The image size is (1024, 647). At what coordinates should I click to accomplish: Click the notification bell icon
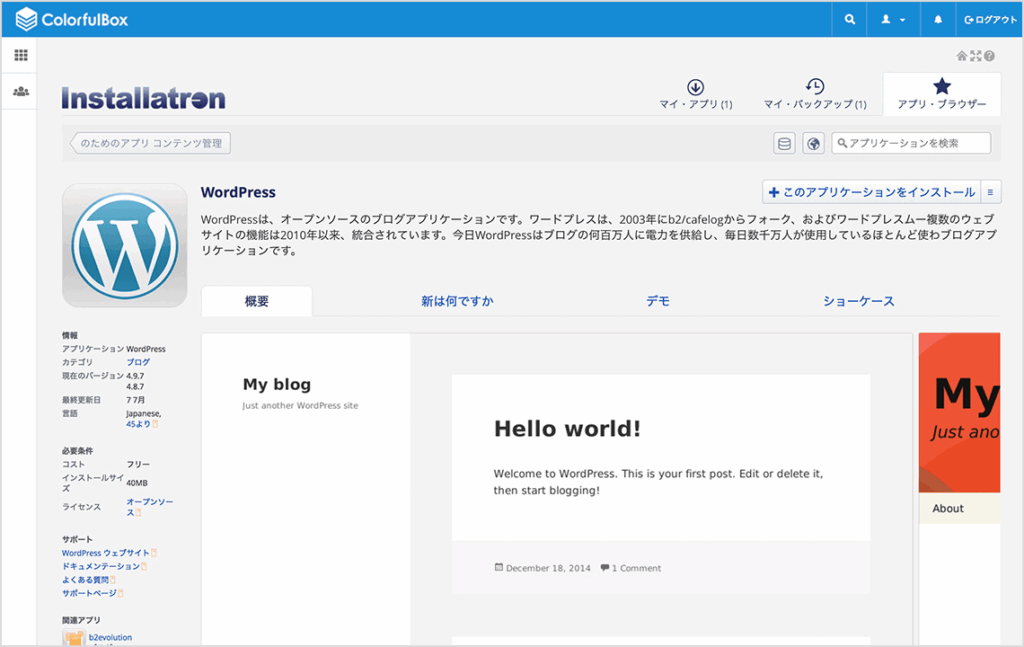point(938,18)
